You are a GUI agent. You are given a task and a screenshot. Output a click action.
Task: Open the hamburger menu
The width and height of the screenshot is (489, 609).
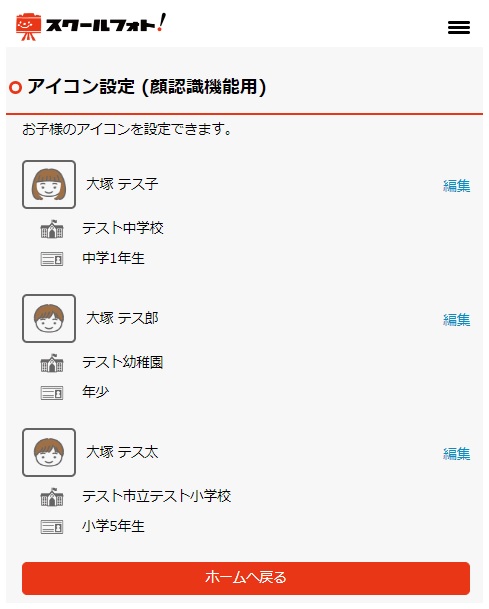[x=459, y=27]
